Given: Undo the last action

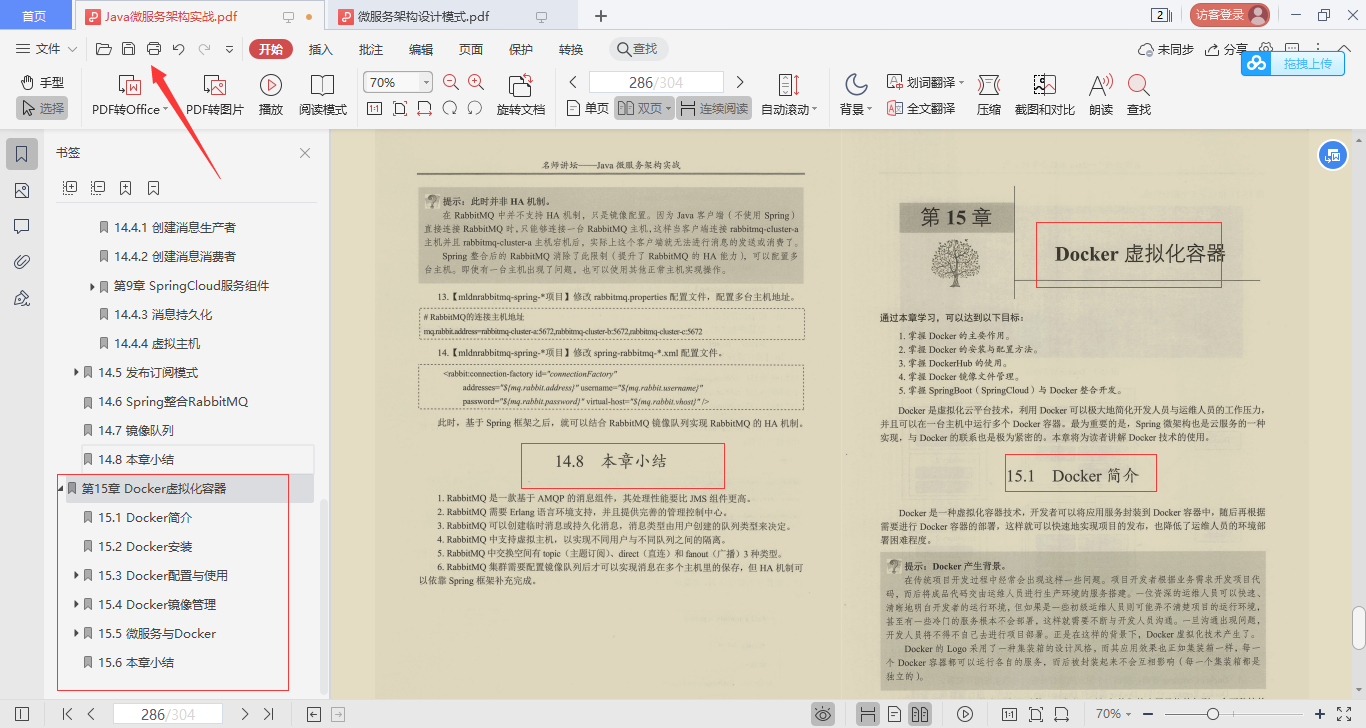Looking at the screenshot, I should coord(179,49).
